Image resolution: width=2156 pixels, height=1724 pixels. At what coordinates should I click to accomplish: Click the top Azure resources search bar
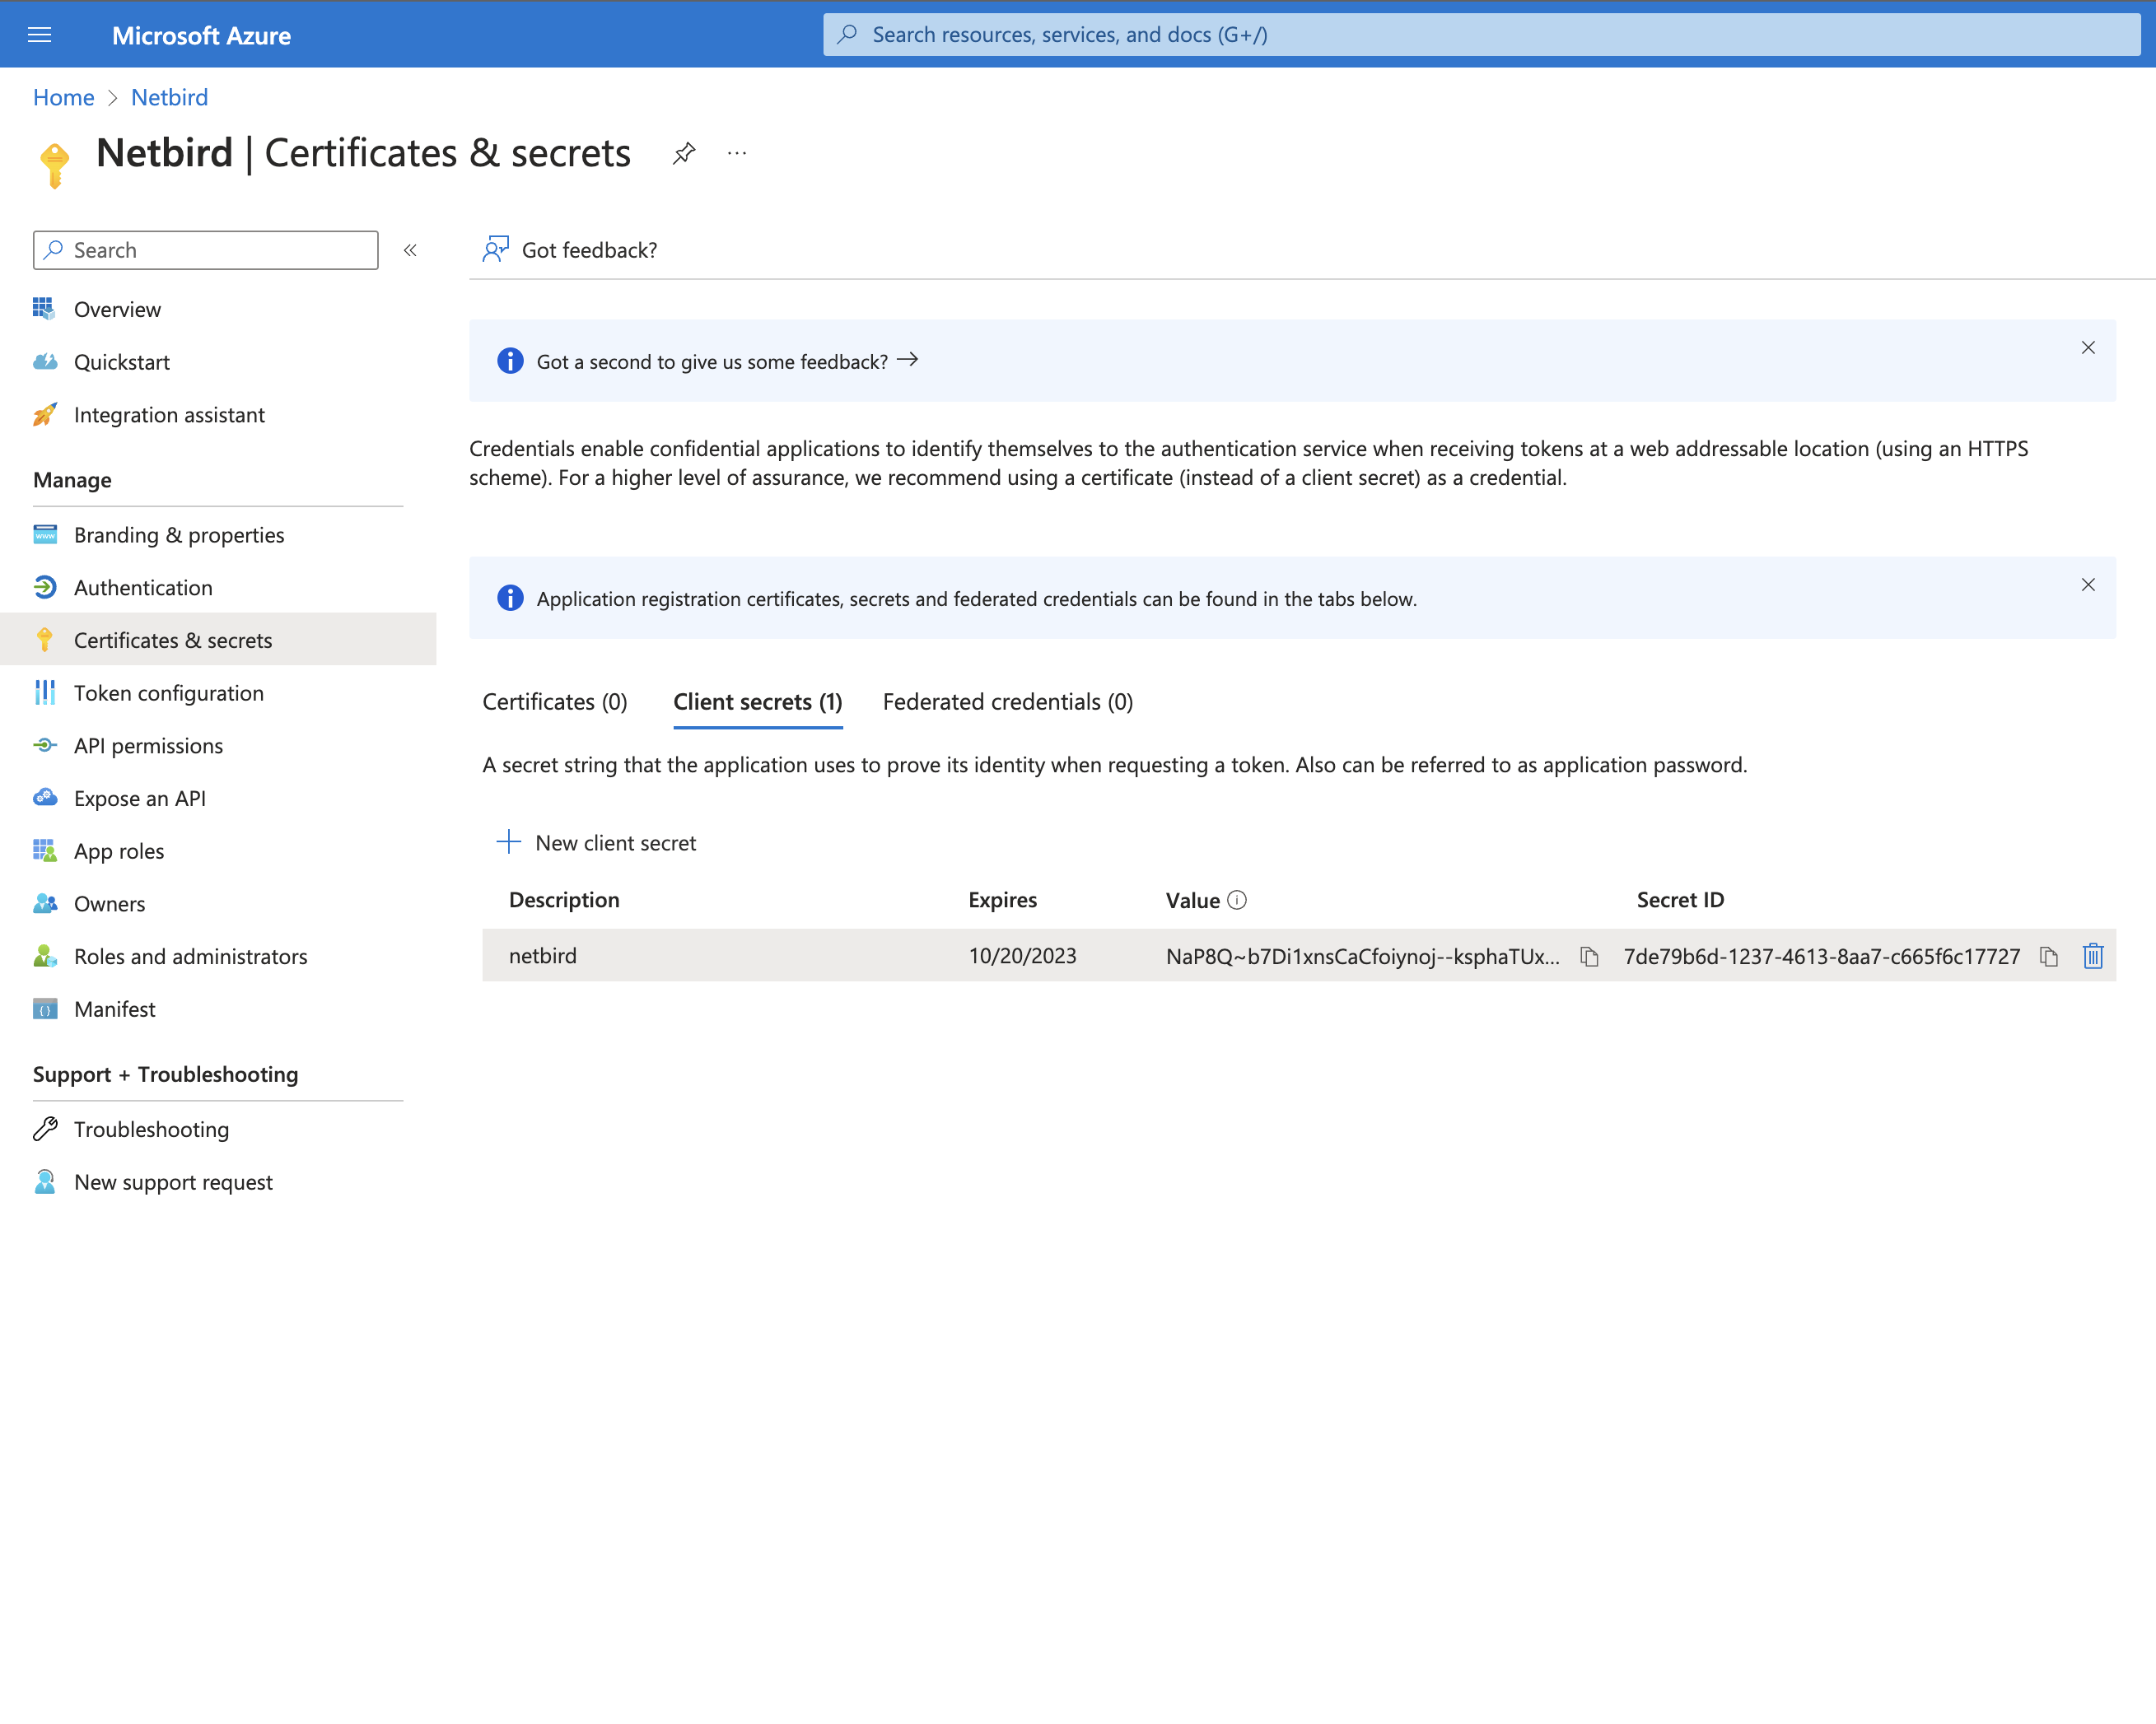1480,35
